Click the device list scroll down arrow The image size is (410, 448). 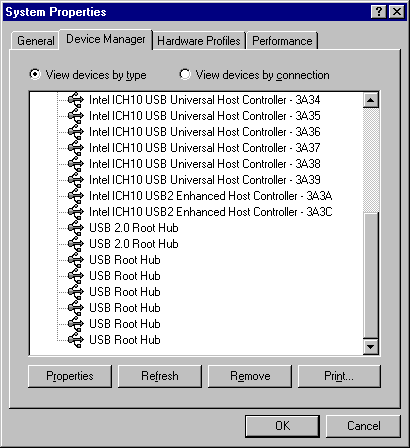coord(371,347)
